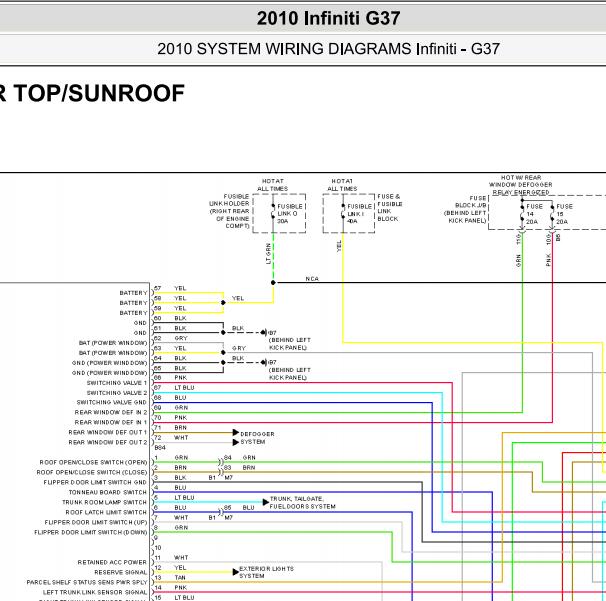Click the "LEFT TRUNK LINK SENSOR SIGNAL" label
The image size is (606, 601).
pos(95,592)
